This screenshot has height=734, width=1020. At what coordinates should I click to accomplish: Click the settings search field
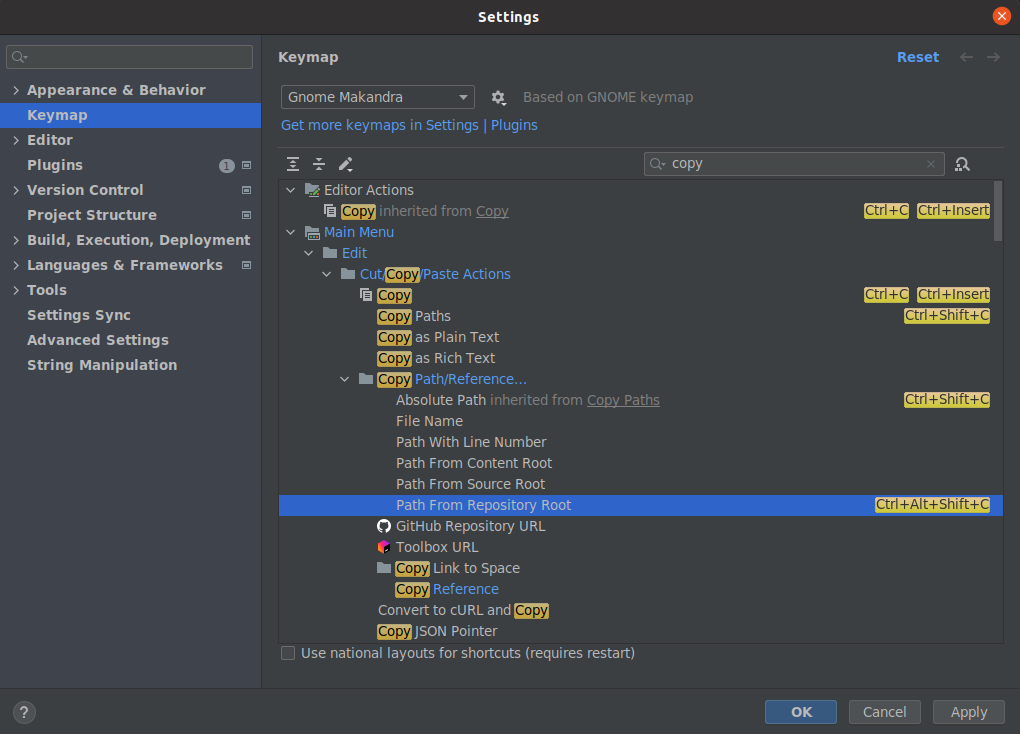(x=130, y=57)
